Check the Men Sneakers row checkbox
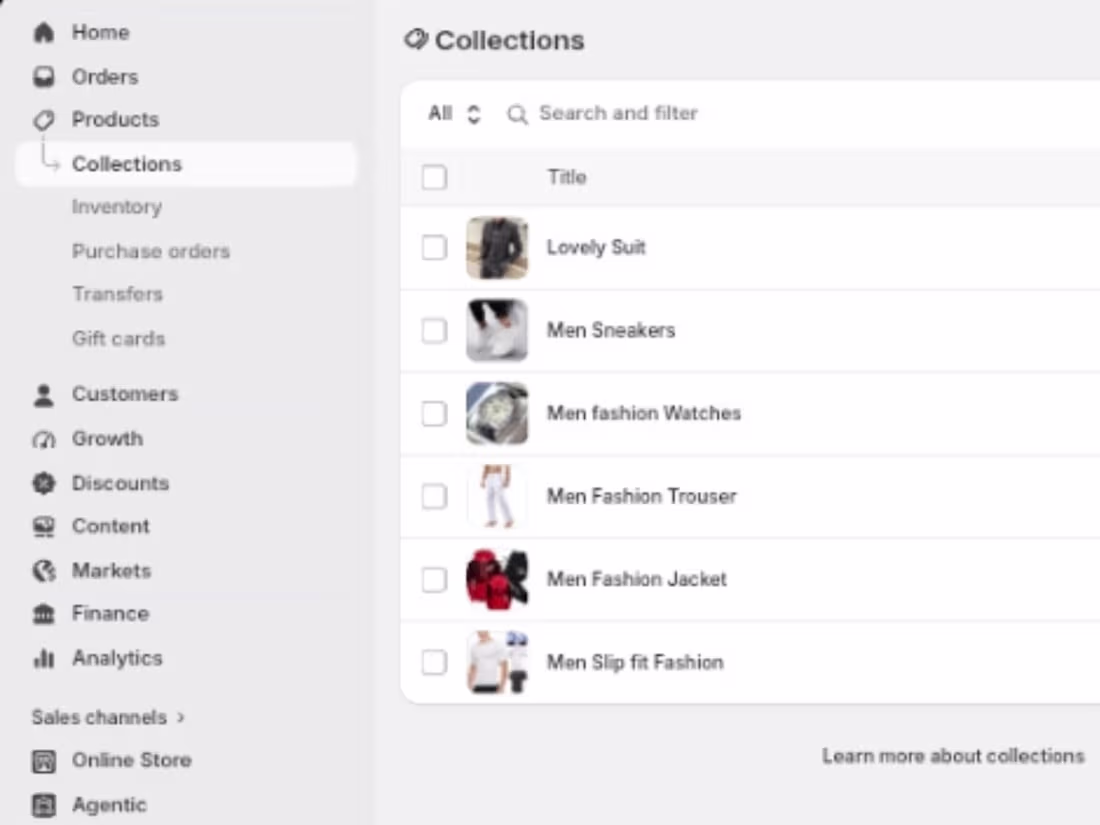 click(x=434, y=330)
